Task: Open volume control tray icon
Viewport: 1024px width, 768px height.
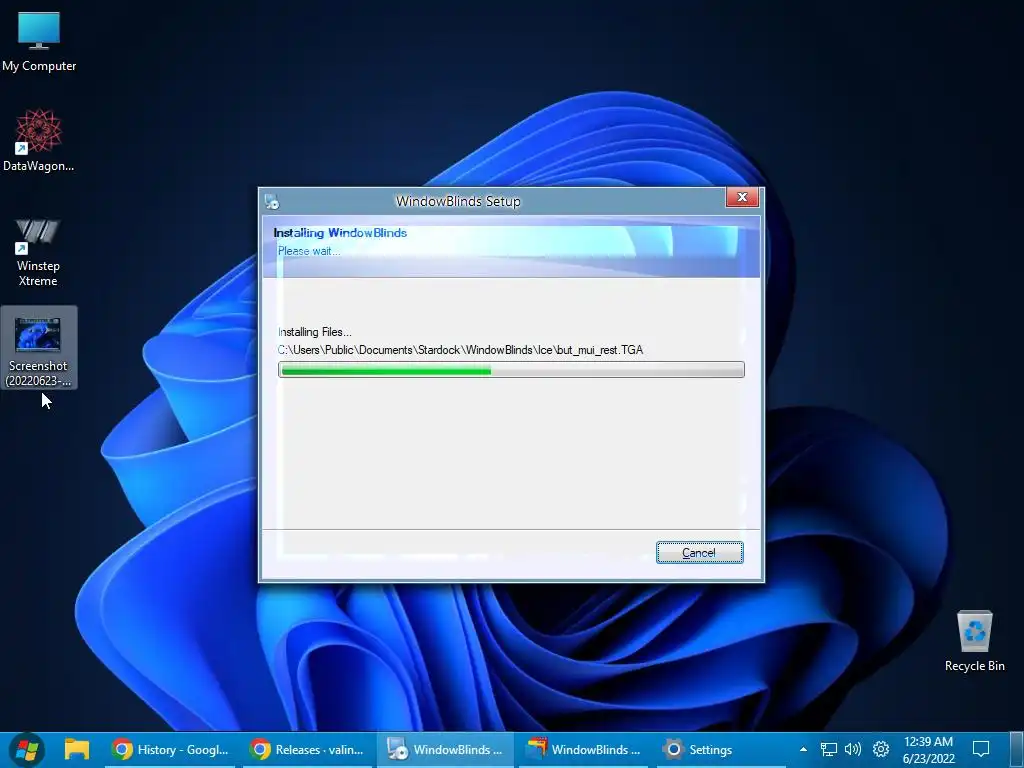Action: point(853,749)
